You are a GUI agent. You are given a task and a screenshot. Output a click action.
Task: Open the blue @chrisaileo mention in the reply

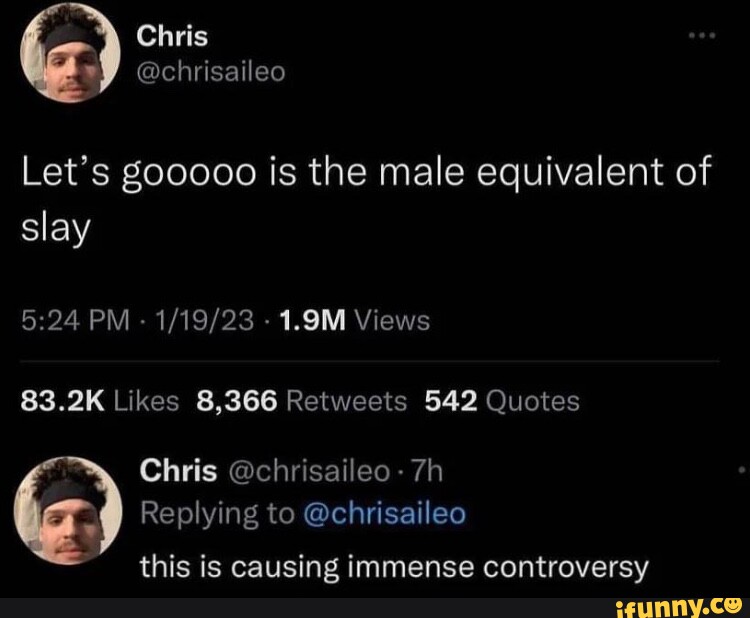(384, 514)
